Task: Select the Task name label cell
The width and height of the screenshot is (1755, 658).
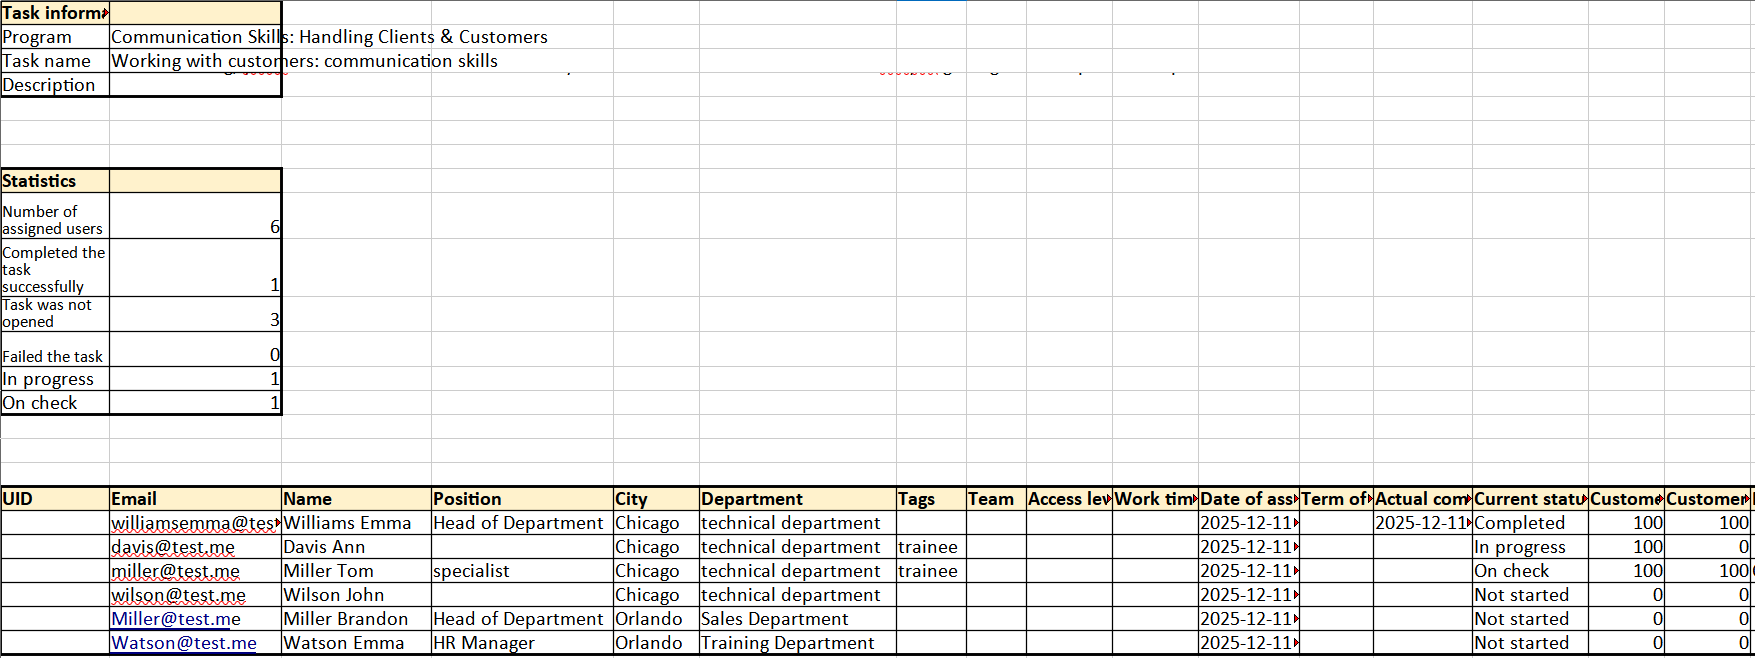Action: tap(54, 61)
